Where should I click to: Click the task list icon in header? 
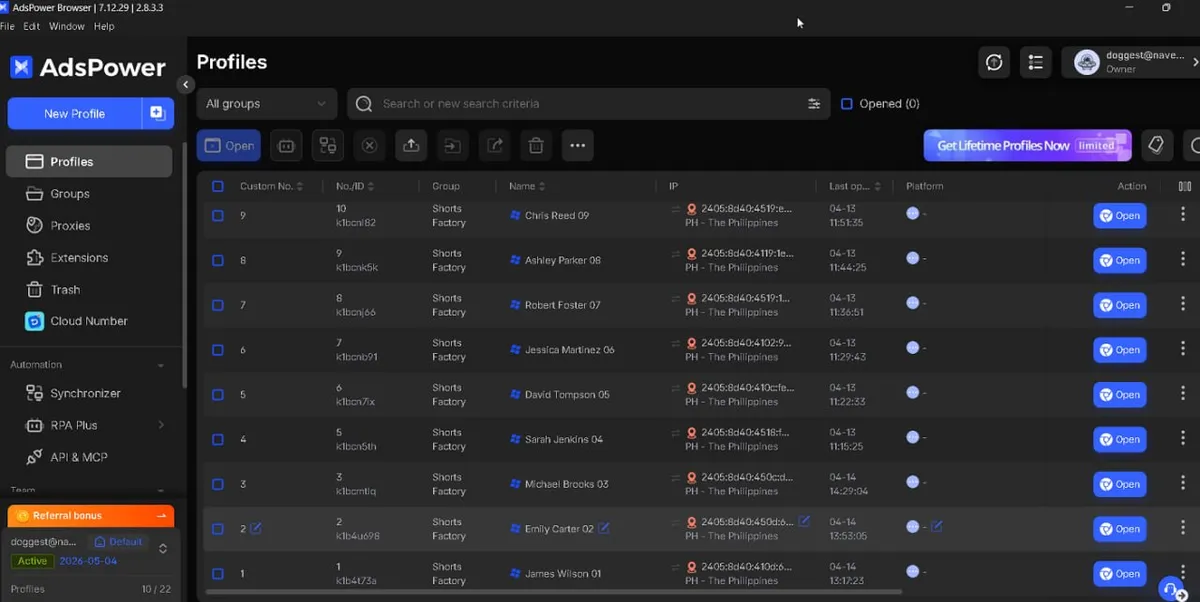(x=1036, y=63)
